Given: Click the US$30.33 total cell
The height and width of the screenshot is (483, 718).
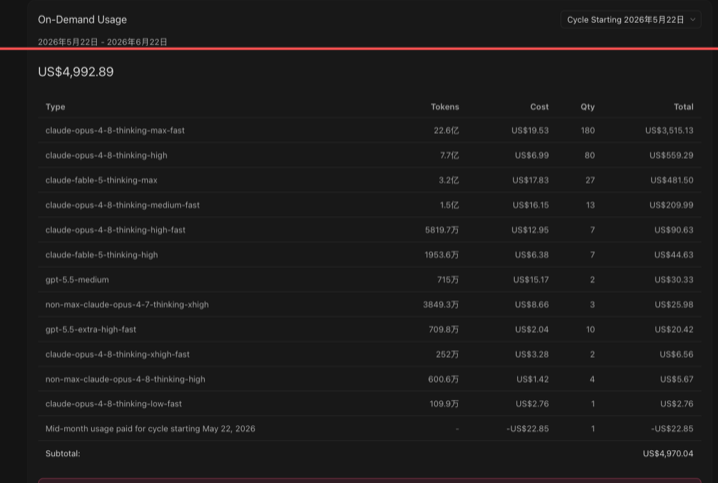Looking at the screenshot, I should pos(674,280).
